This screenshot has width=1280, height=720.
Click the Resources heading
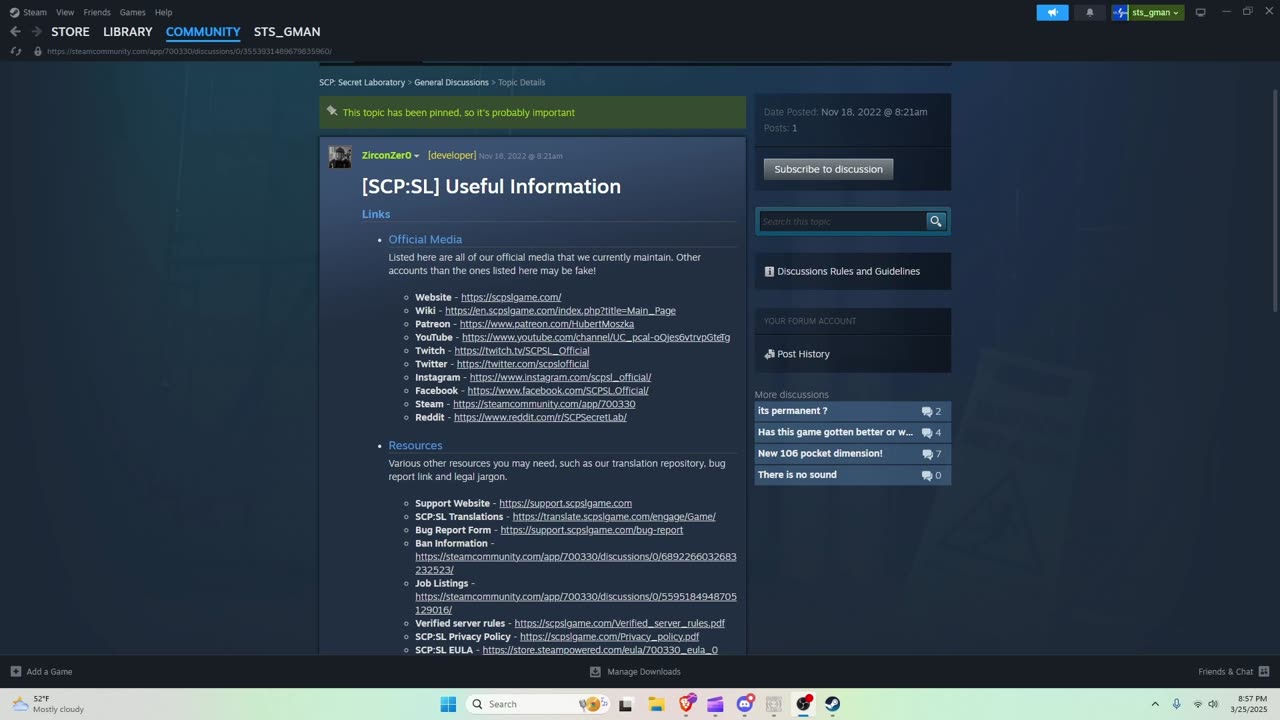click(415, 445)
